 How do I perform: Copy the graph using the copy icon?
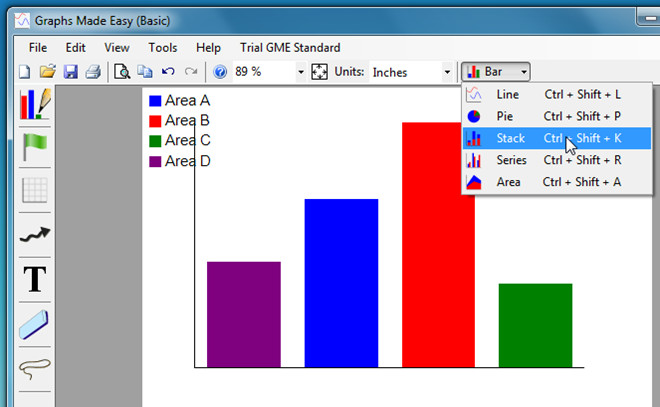pyautogui.click(x=145, y=72)
